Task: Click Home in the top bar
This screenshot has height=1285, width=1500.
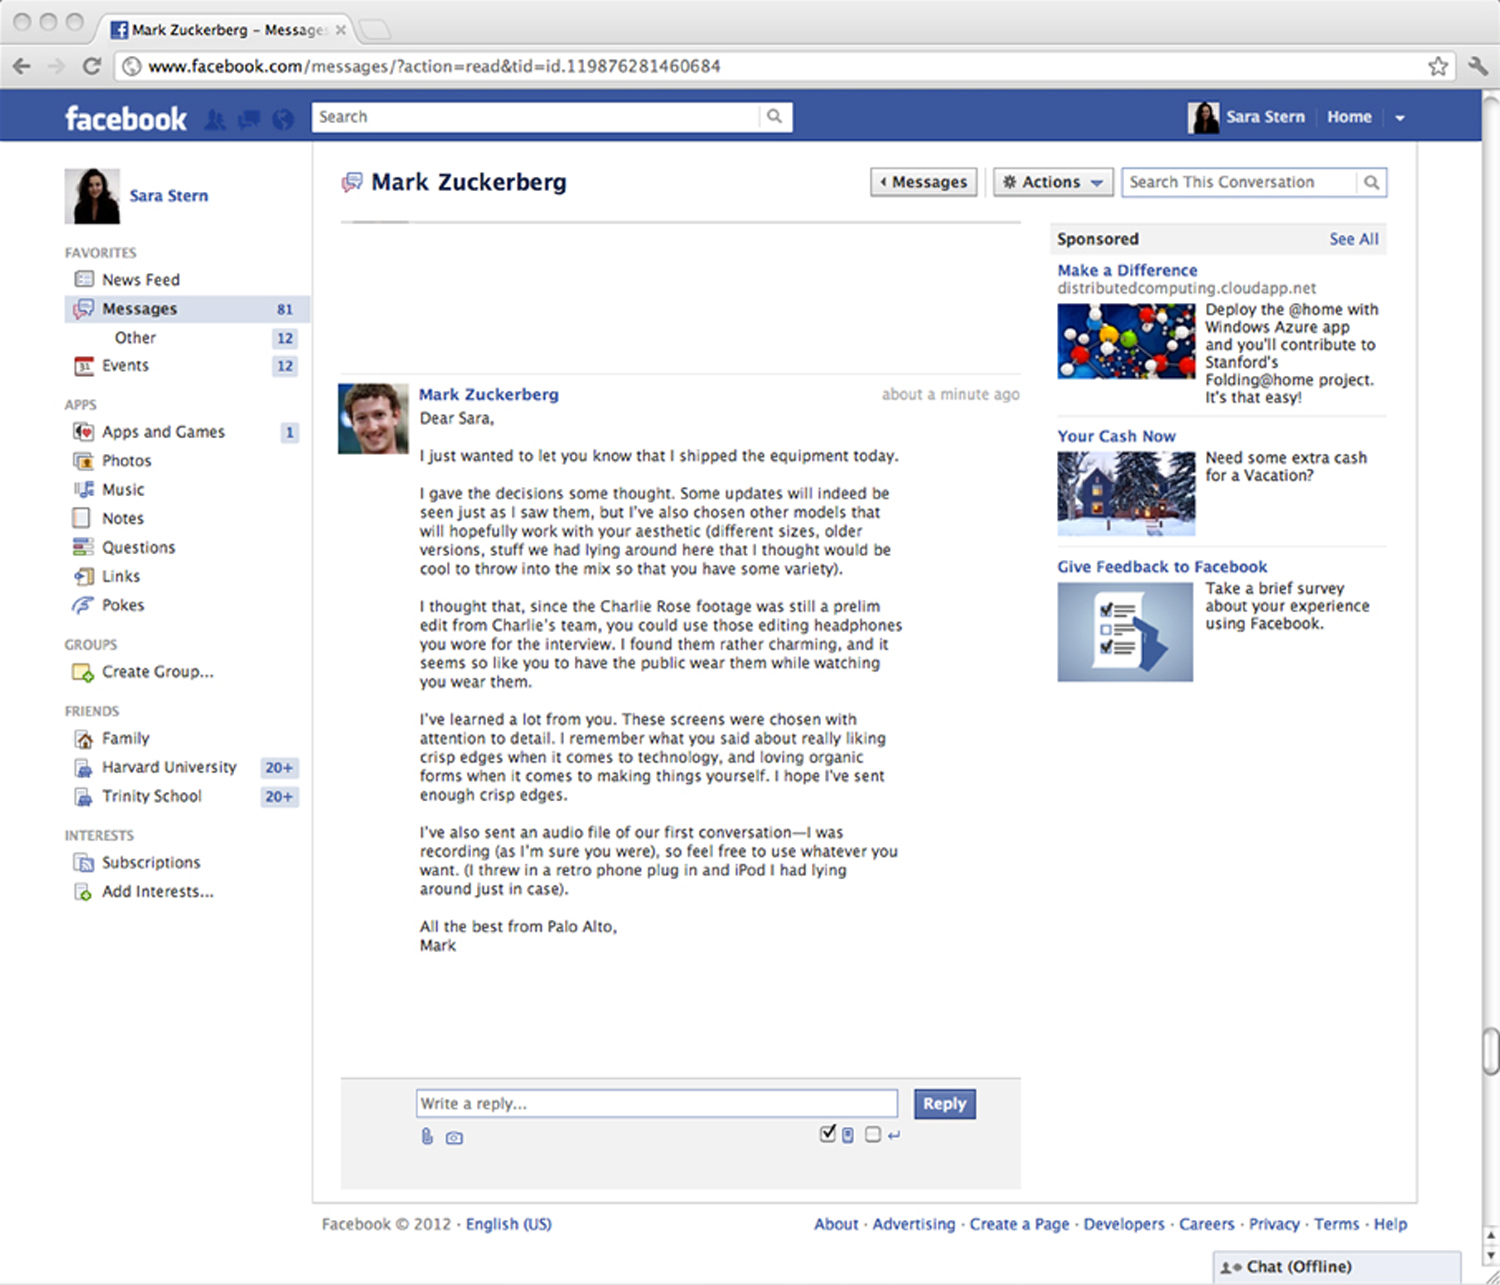Action: 1349,117
